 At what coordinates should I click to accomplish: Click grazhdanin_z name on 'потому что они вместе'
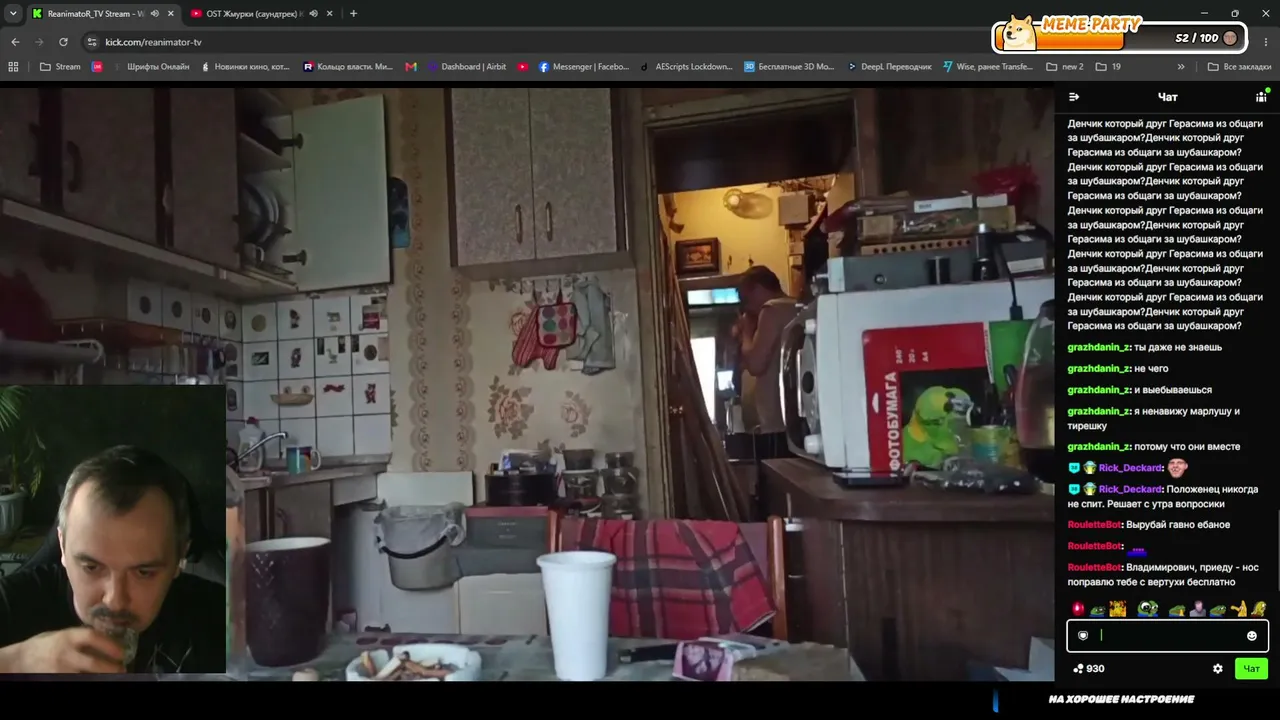1099,447
